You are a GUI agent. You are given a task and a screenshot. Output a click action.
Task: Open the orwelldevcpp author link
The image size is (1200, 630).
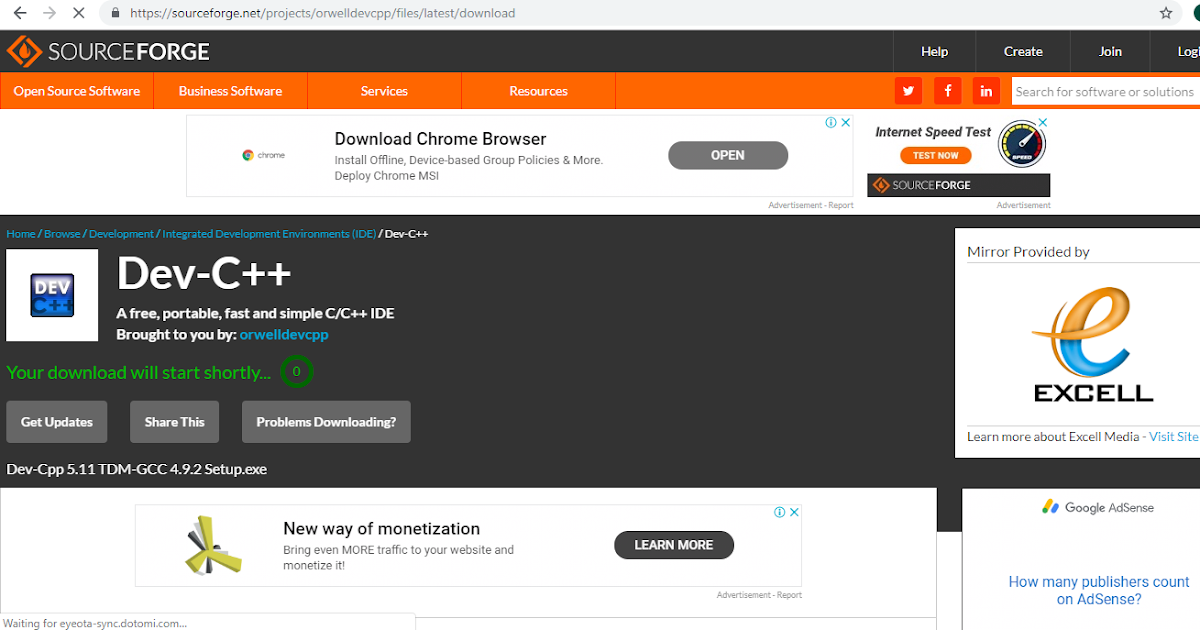click(x=284, y=335)
